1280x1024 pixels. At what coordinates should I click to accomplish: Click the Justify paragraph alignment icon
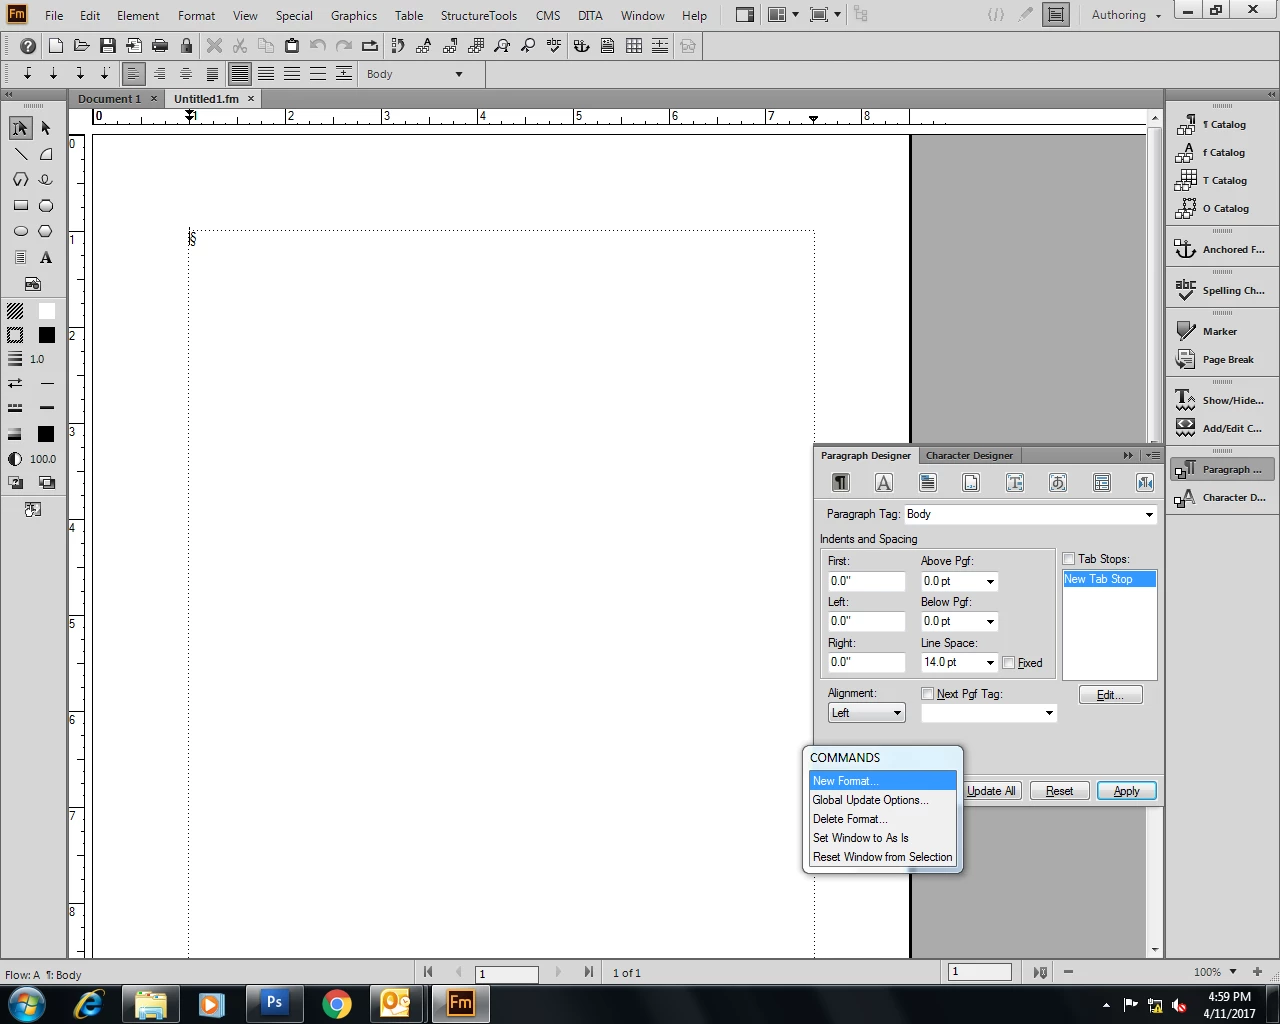[212, 74]
